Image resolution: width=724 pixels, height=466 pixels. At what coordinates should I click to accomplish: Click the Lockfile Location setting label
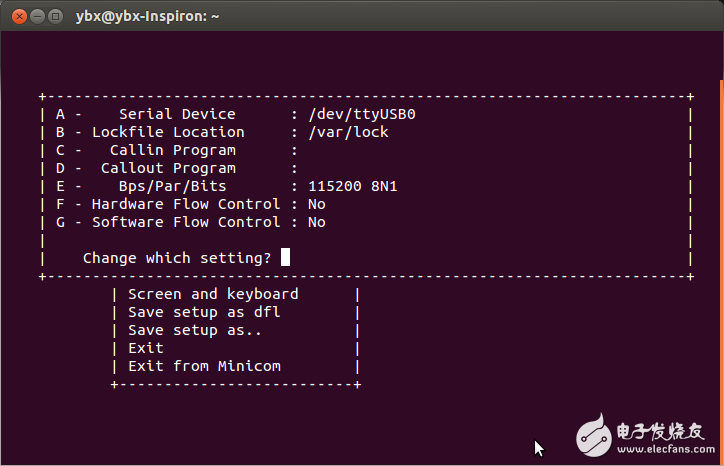tap(168, 132)
